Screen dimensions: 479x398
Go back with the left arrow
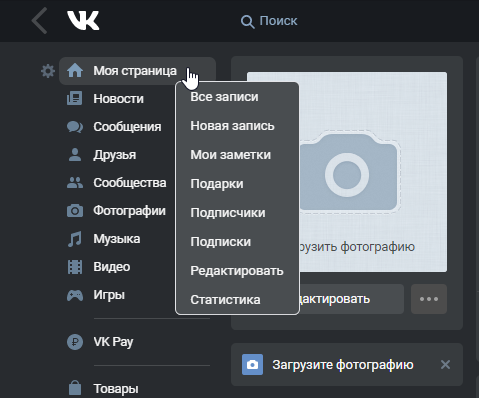pos(39,21)
